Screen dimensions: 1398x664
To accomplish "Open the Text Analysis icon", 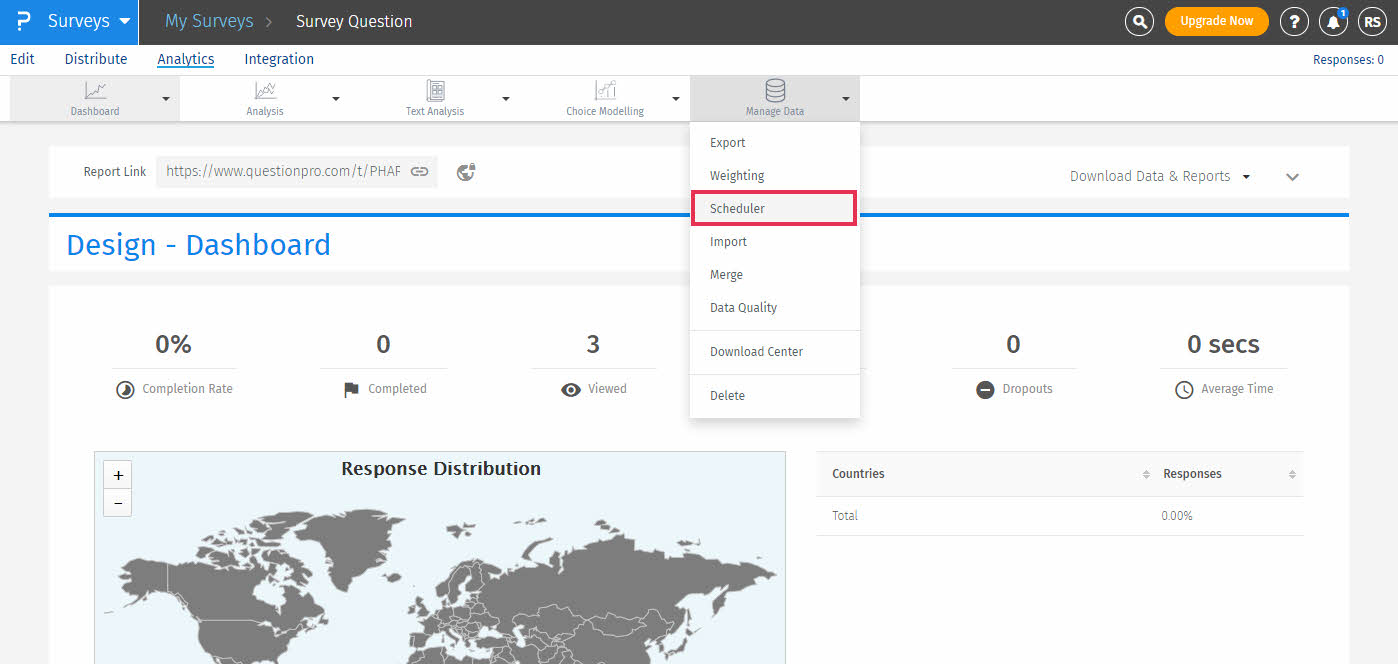I will point(435,91).
